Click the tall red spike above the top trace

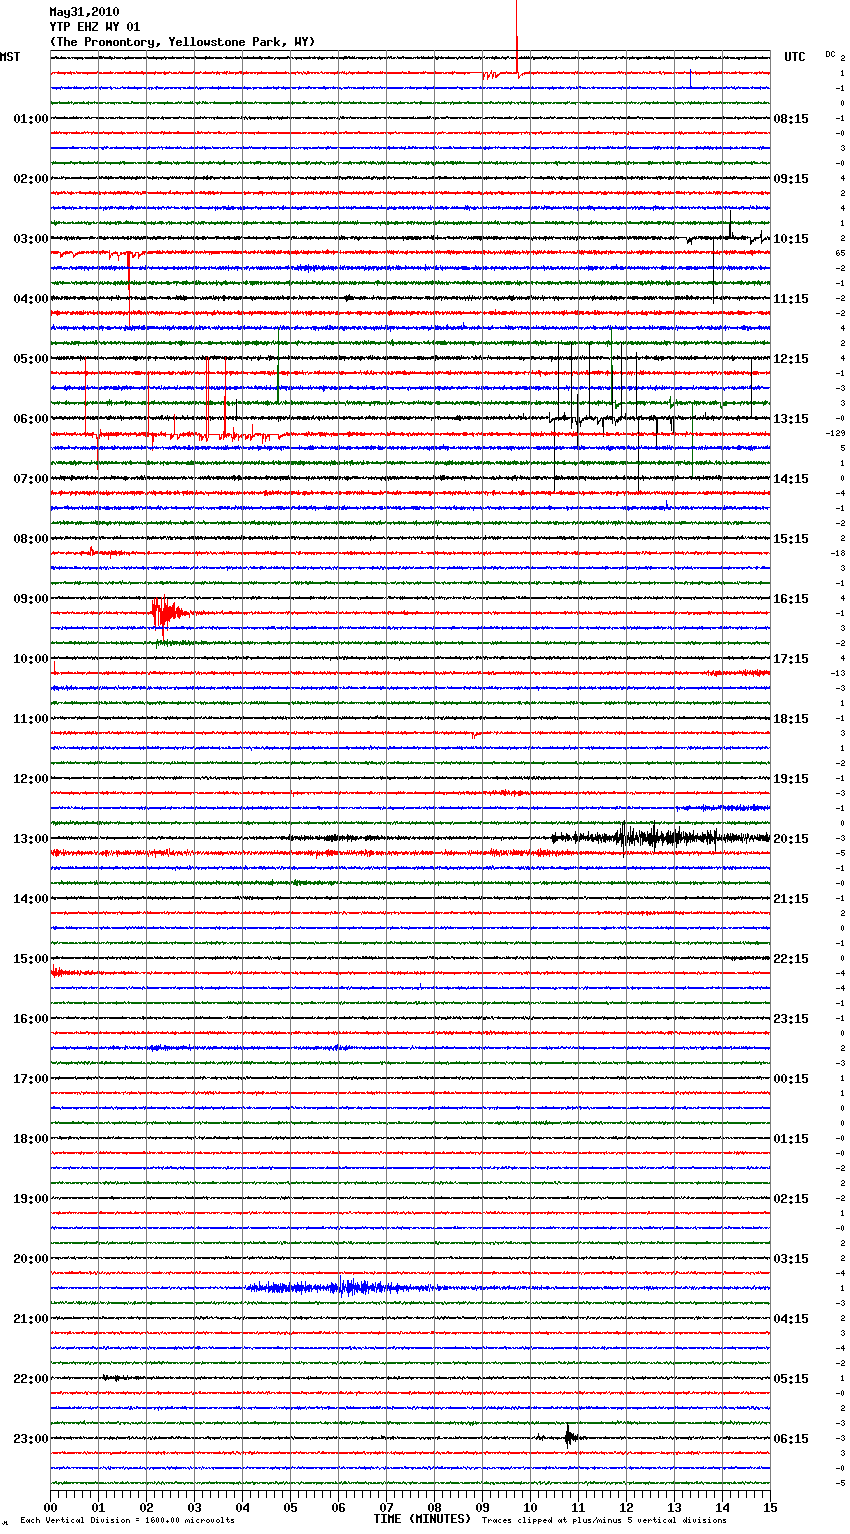pos(517,37)
